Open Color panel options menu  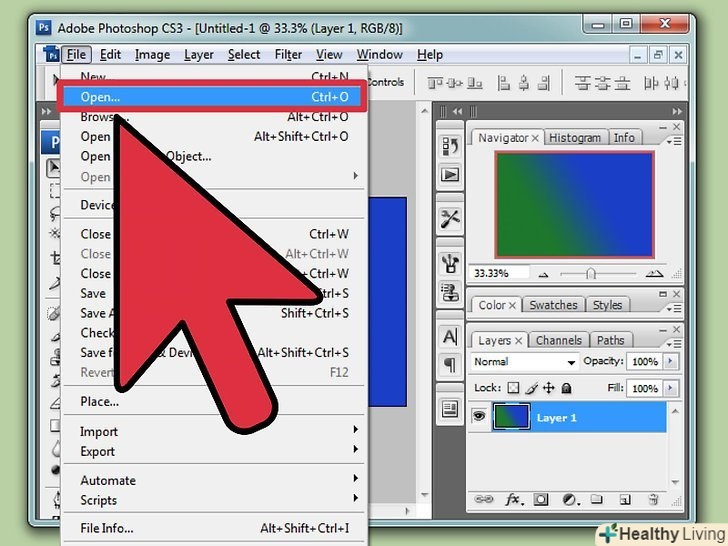674,308
